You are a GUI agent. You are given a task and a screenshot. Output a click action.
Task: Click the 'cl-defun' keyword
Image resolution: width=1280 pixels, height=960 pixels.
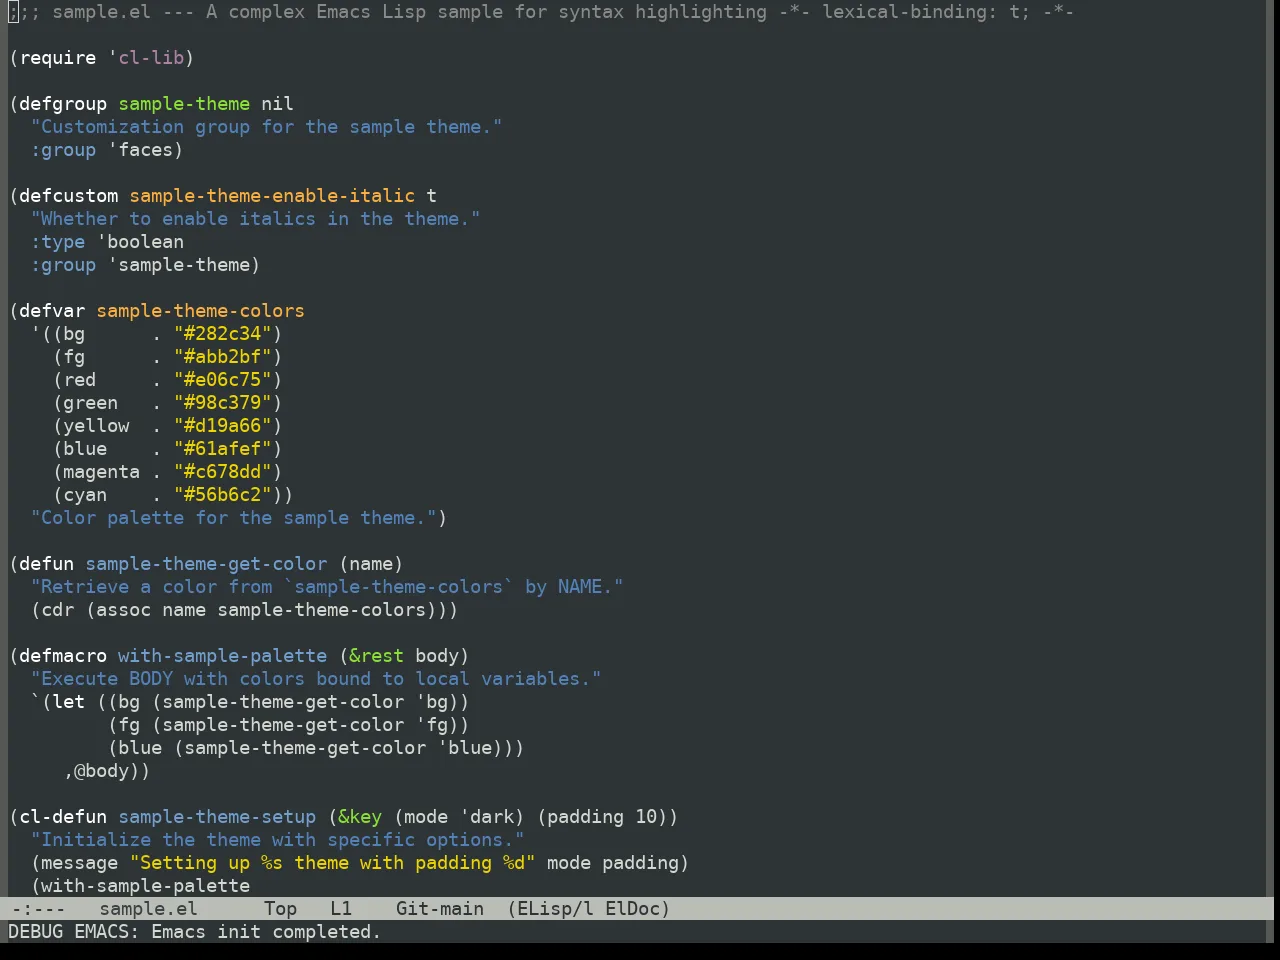point(63,817)
